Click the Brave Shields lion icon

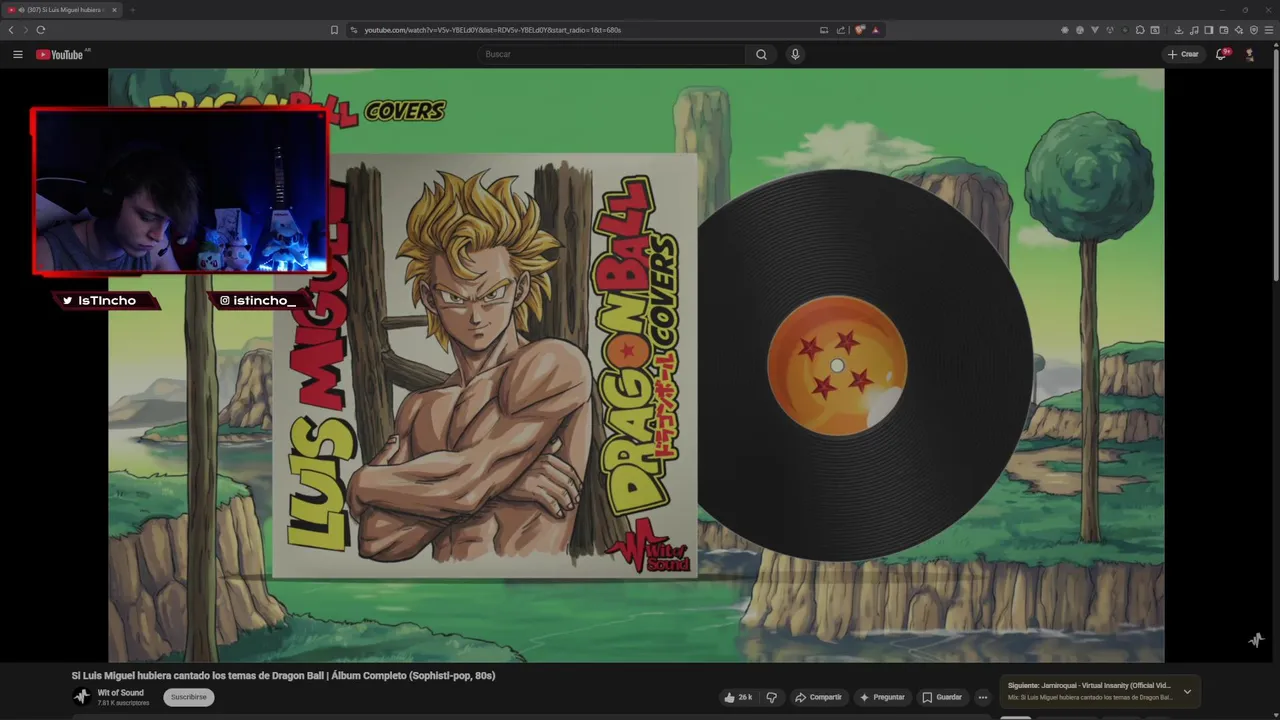point(859,30)
